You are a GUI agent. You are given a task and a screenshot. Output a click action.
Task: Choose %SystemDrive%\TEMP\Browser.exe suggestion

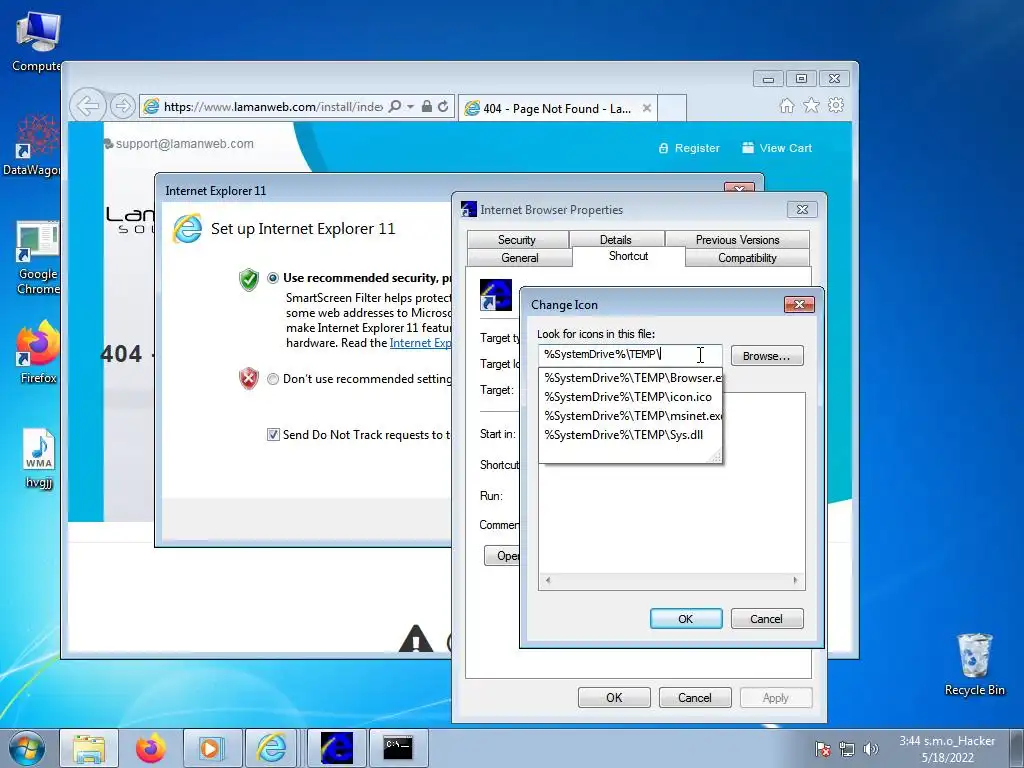pyautogui.click(x=631, y=378)
